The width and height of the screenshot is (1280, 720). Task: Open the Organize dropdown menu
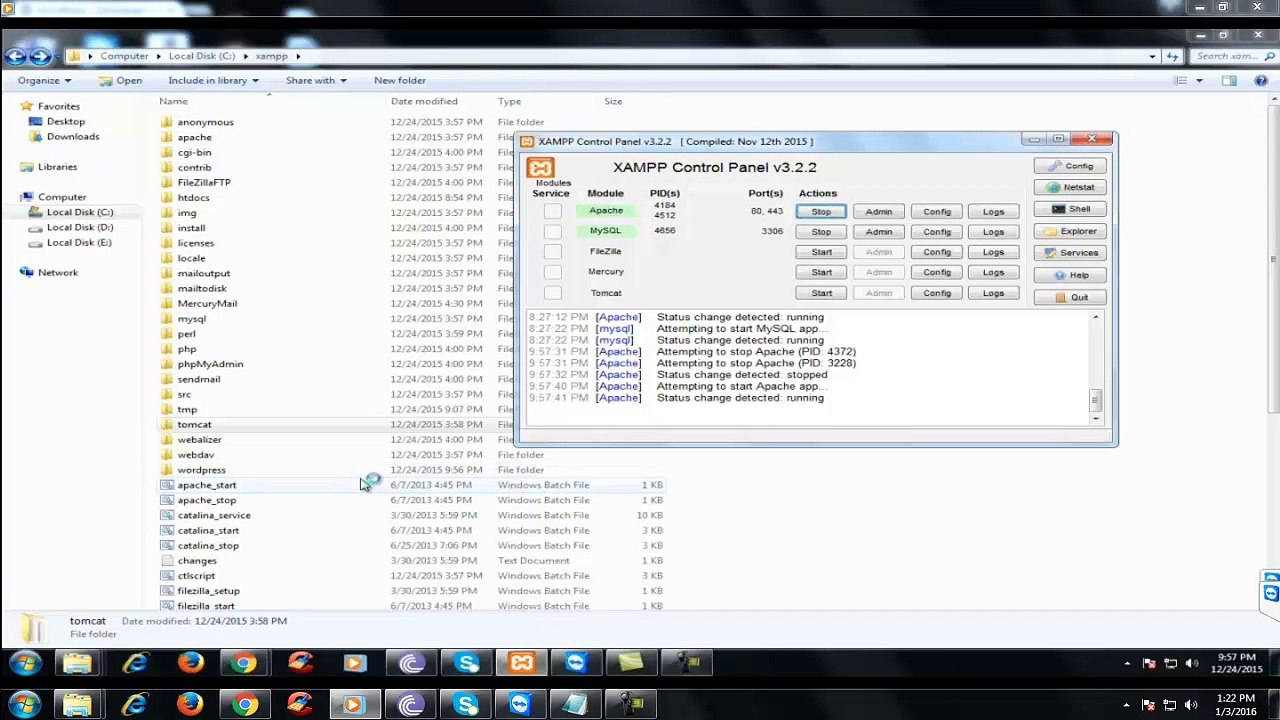[44, 80]
